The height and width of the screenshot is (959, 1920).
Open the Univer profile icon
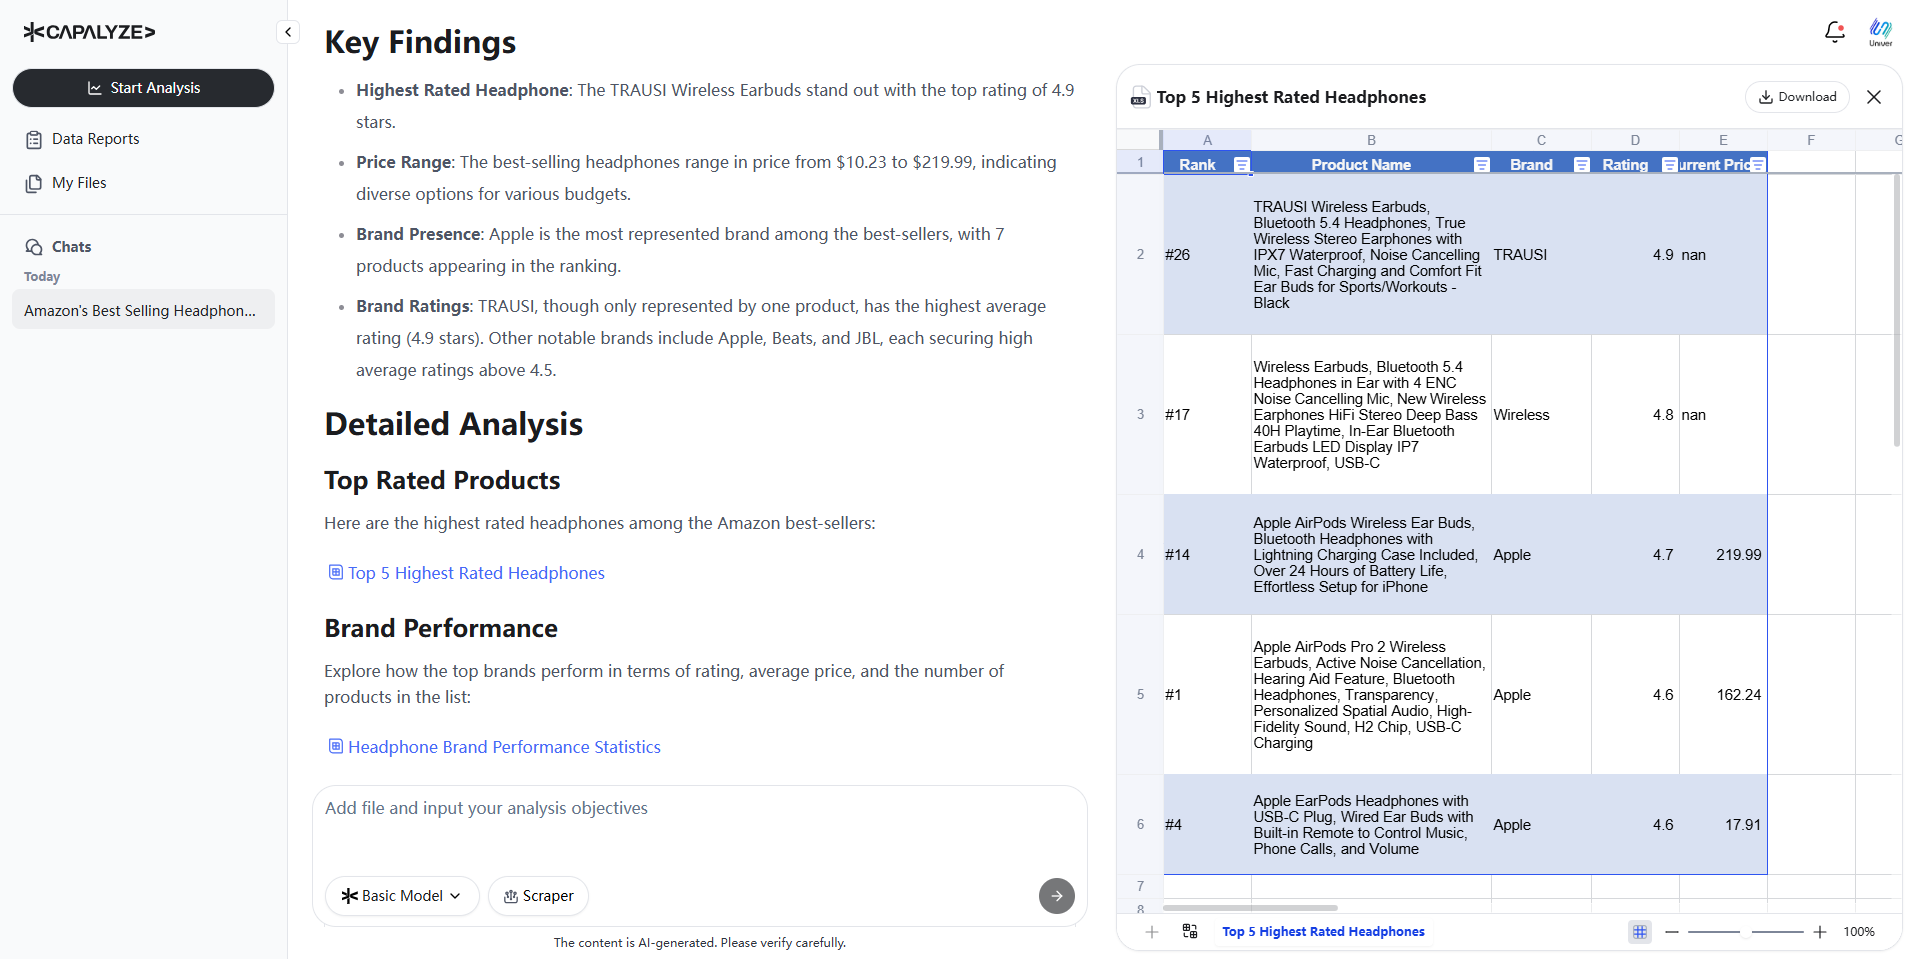click(x=1880, y=32)
